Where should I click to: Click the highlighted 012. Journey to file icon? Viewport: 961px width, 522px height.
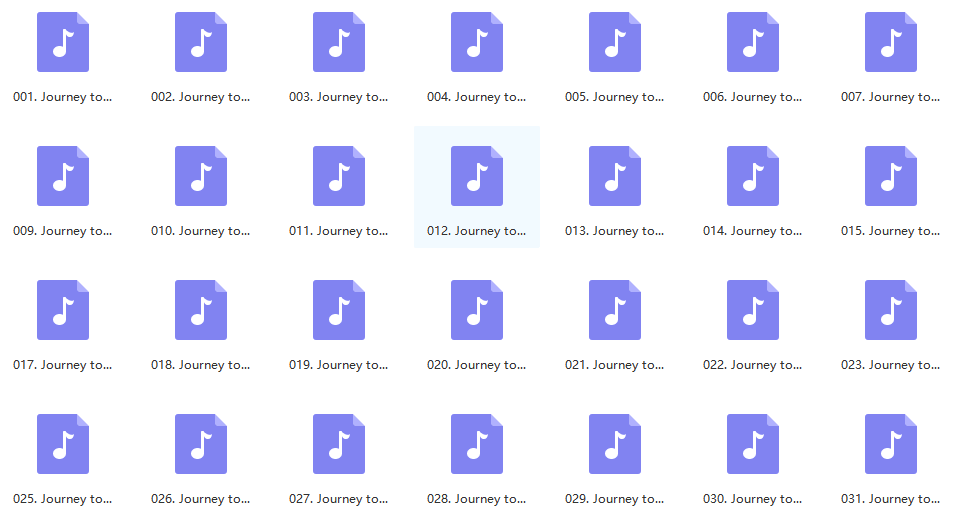476,176
